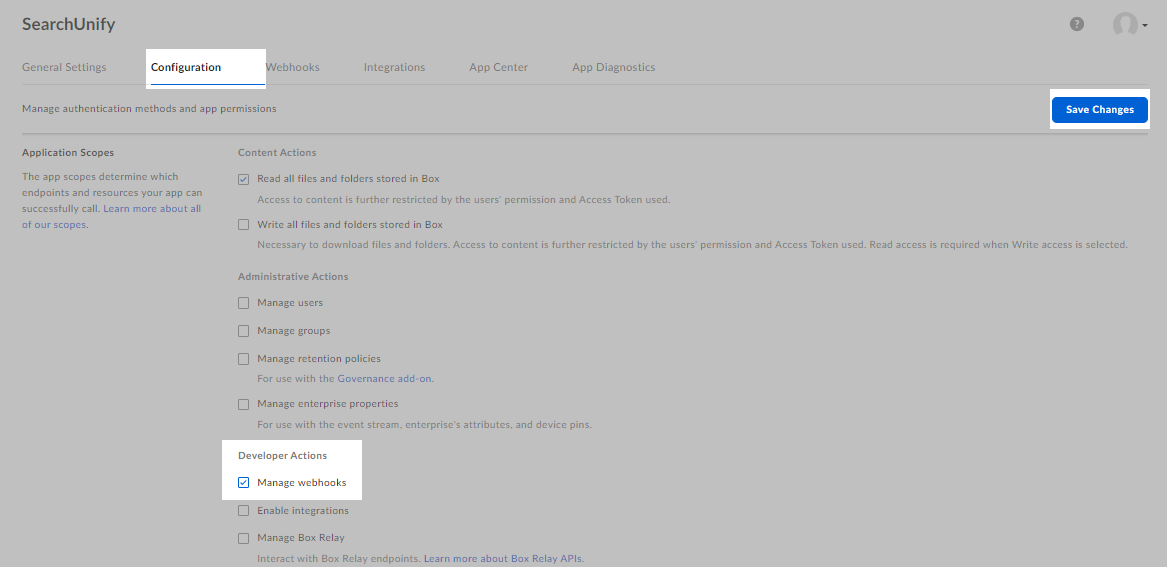
Task: Uncheck Read all files and folders checkbox
Action: tap(244, 179)
